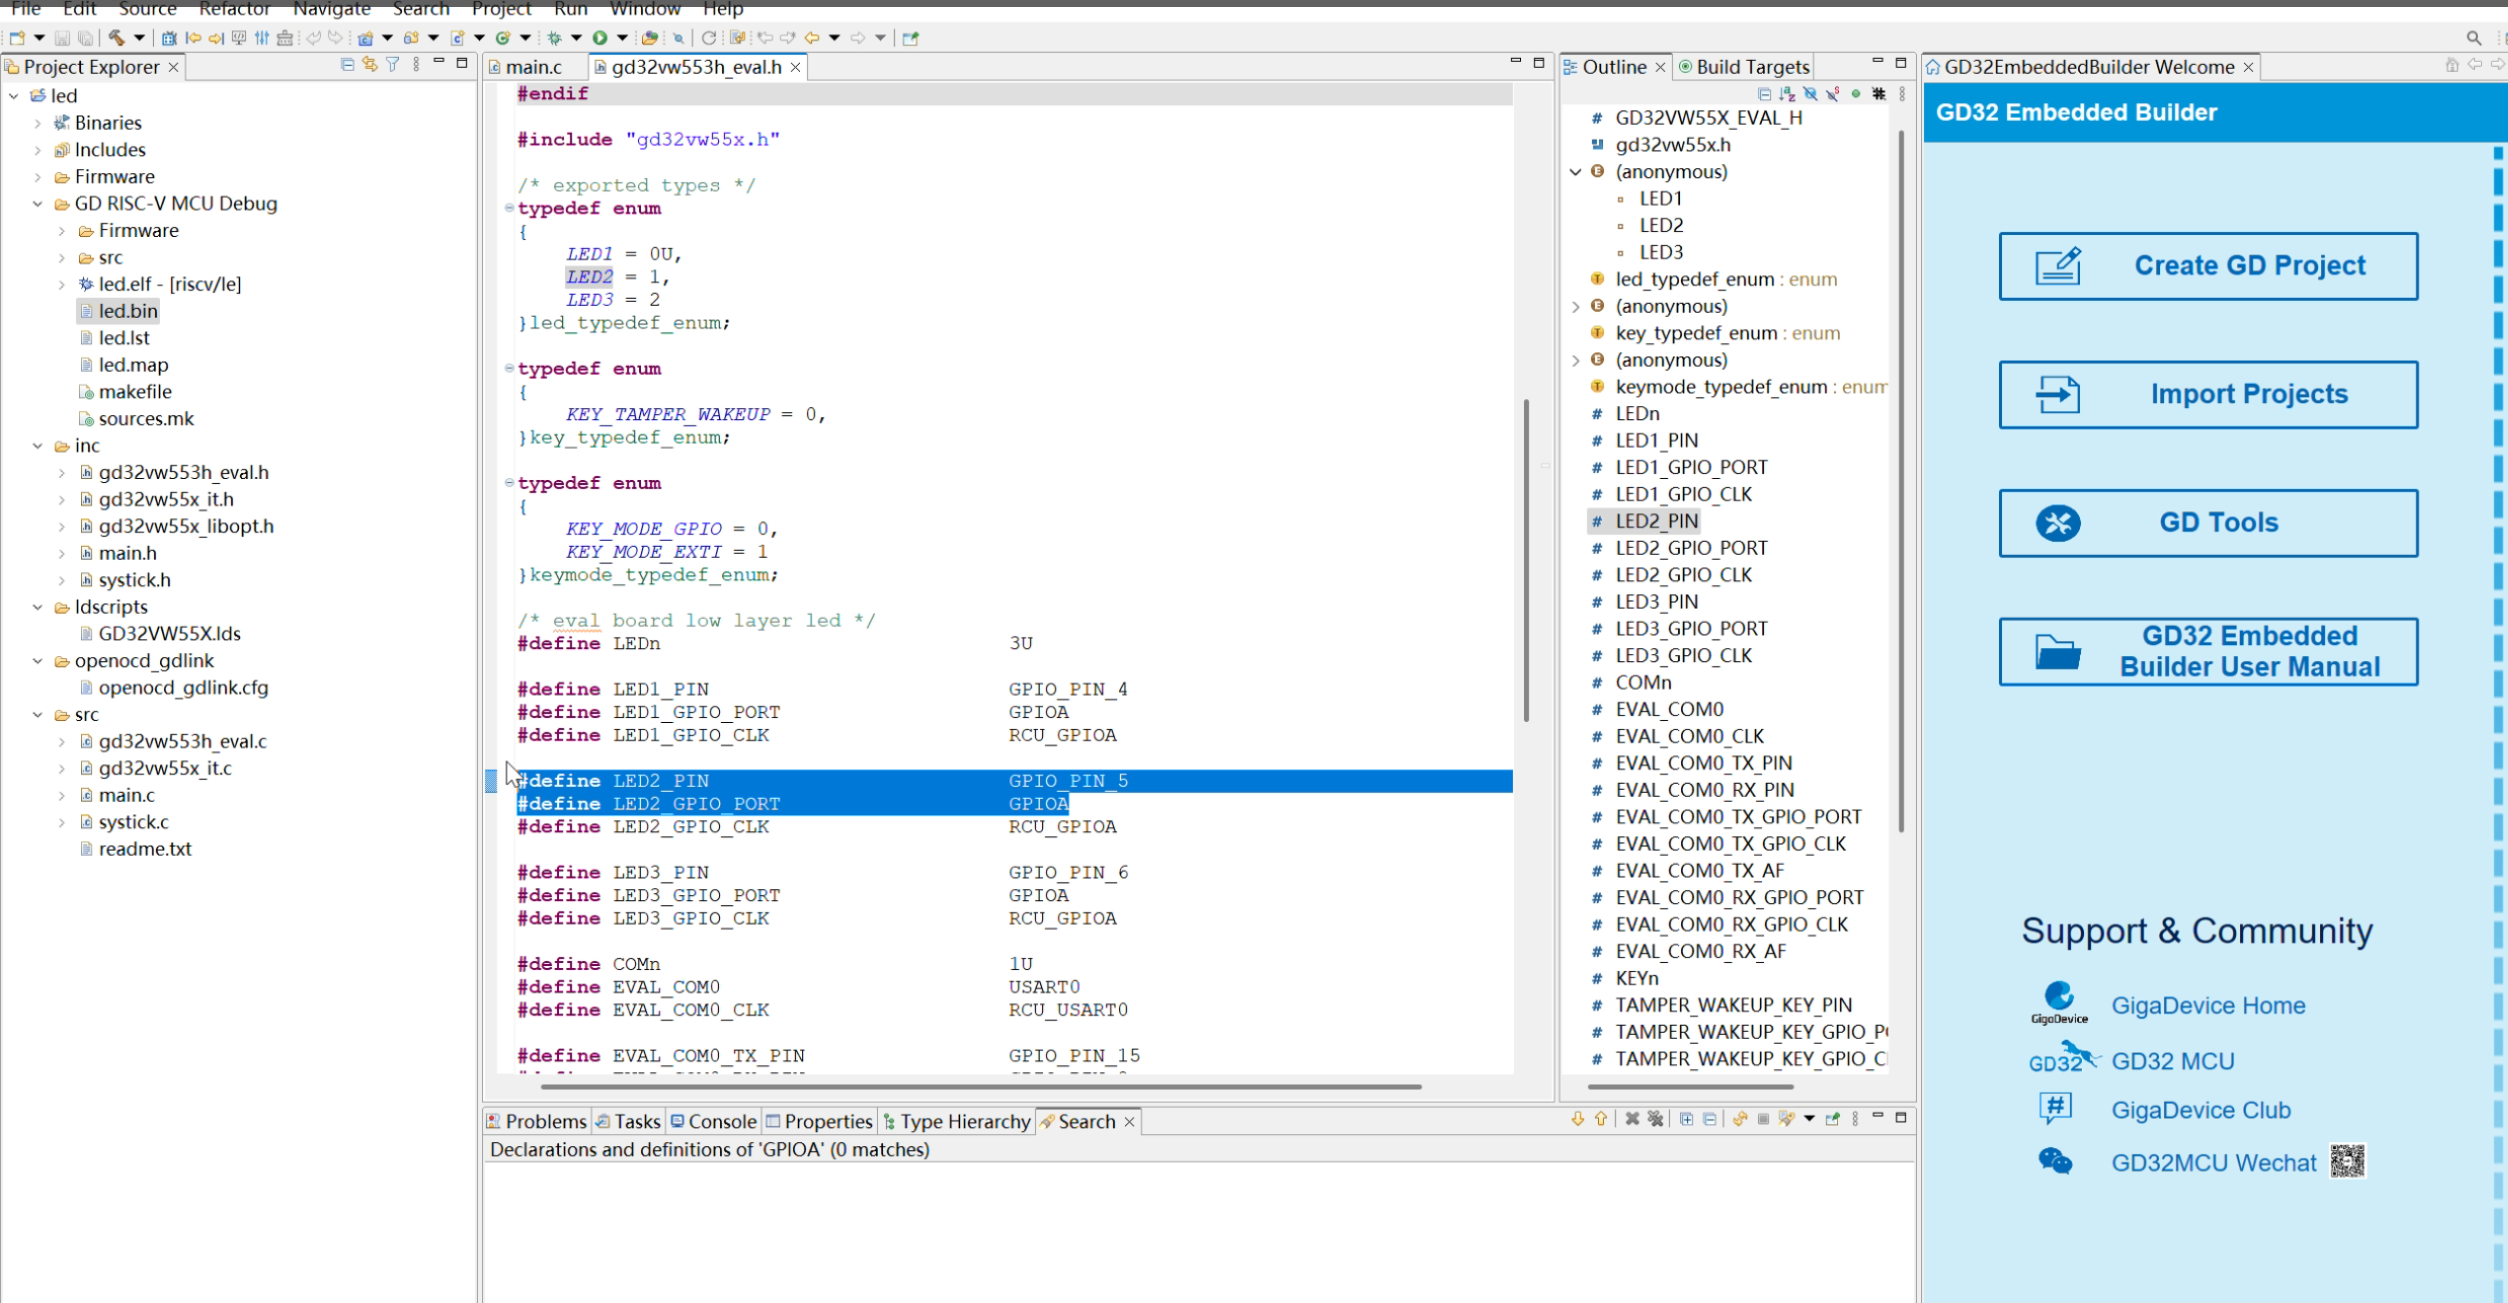This screenshot has height=1303, width=2508.
Task: Toggle green dot filter in Outline toolbar
Action: click(x=1856, y=94)
